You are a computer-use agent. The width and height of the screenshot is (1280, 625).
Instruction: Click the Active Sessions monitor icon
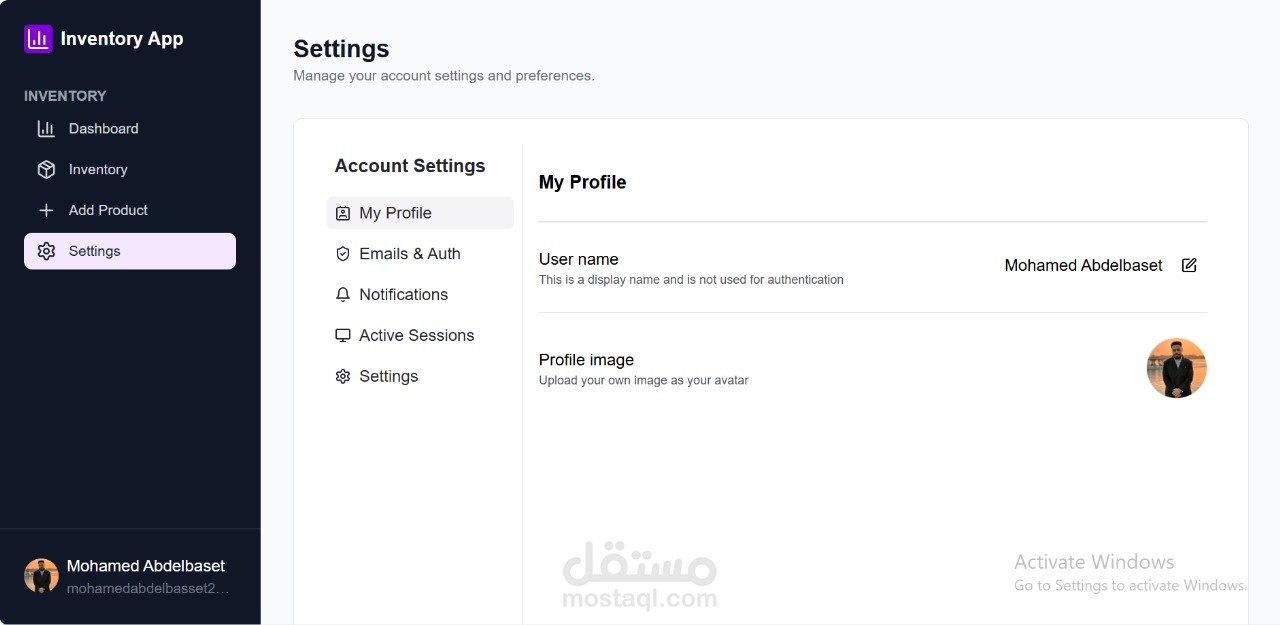(x=343, y=336)
